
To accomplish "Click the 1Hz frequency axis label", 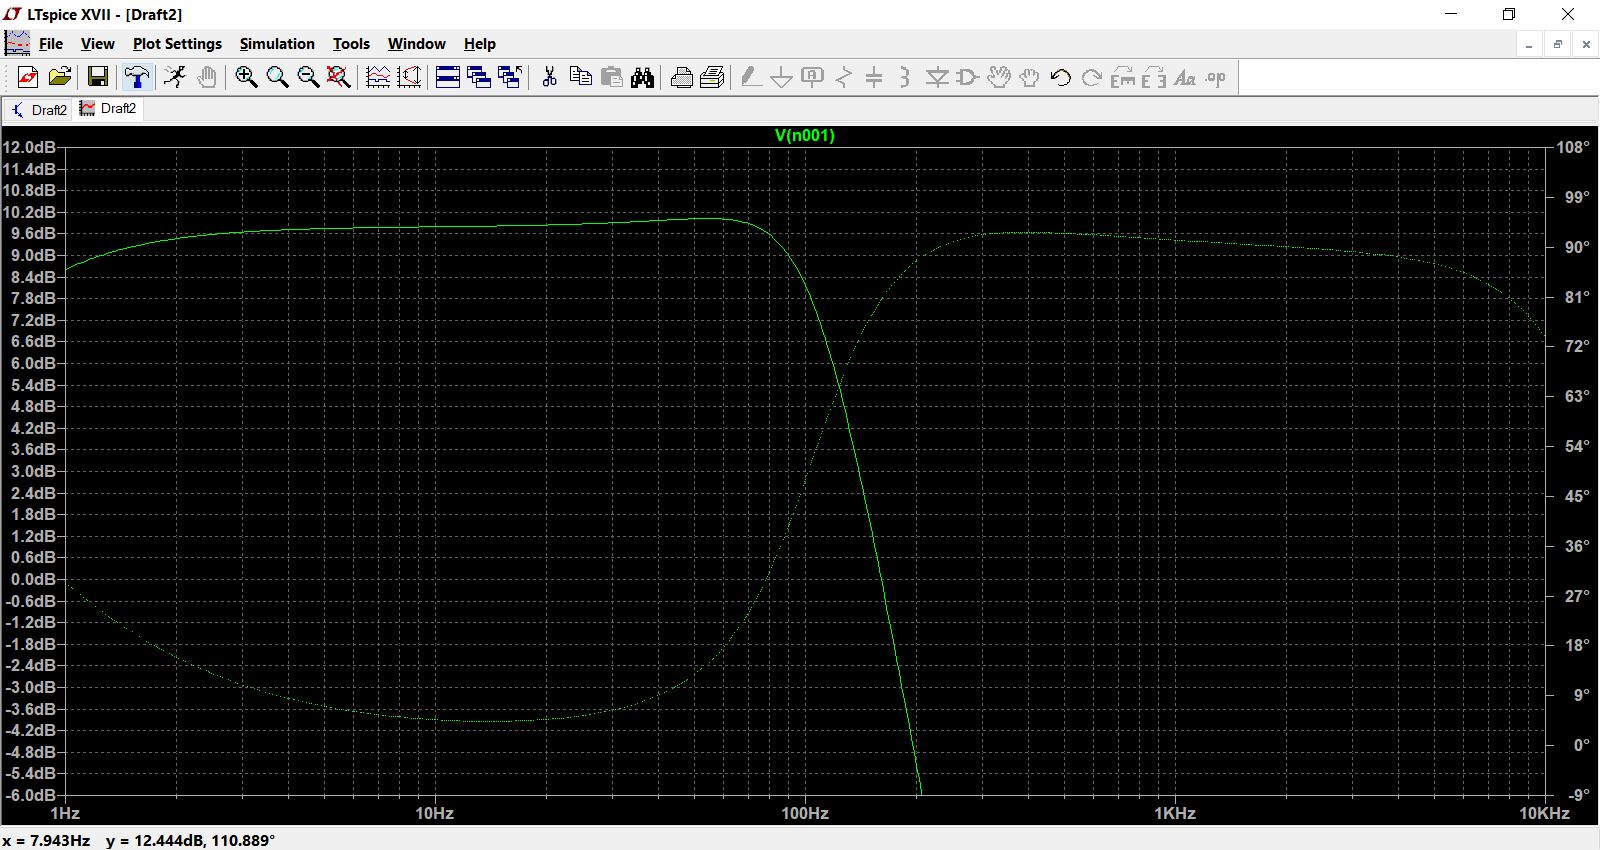I will [65, 813].
